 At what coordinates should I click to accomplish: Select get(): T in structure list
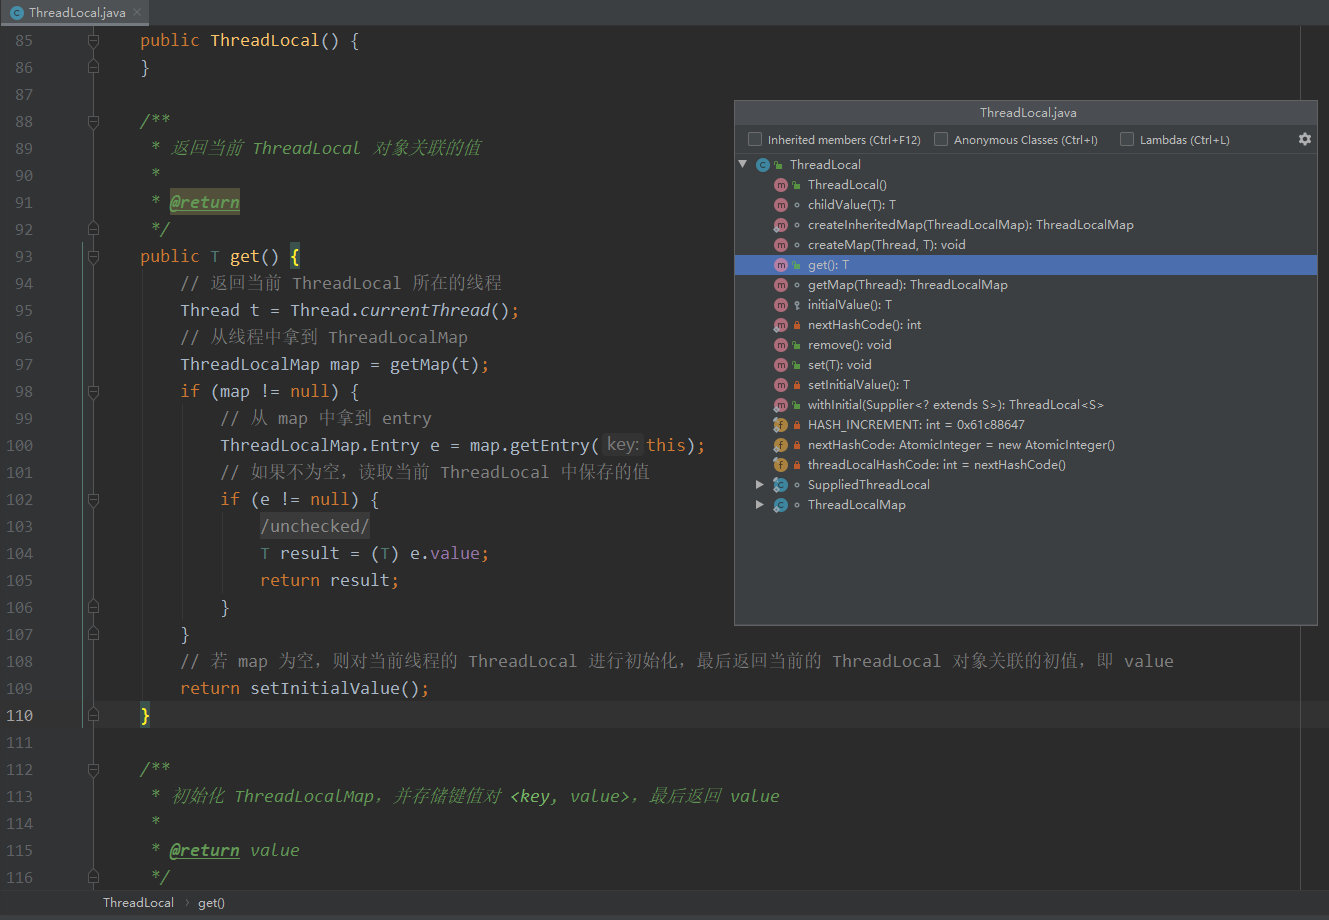click(1026, 265)
